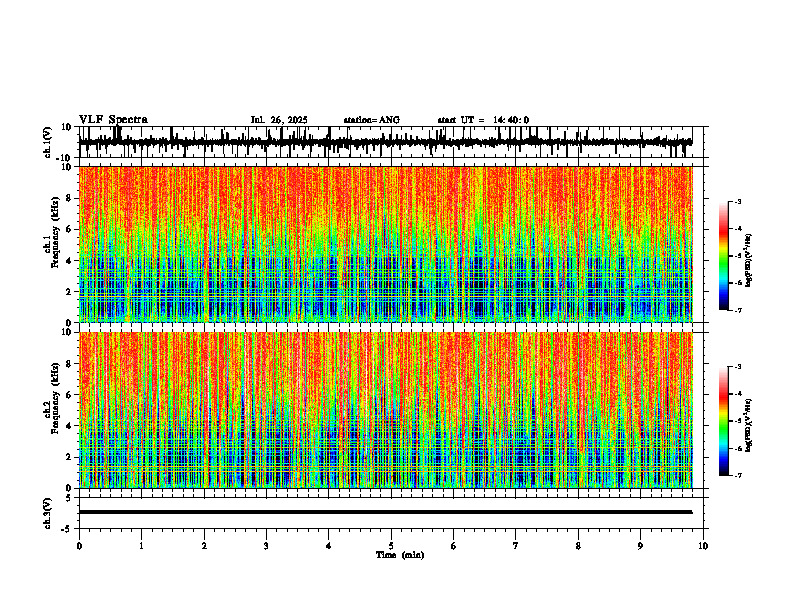Click the "ch.1(V)" waveform axis label

[x=48, y=142]
